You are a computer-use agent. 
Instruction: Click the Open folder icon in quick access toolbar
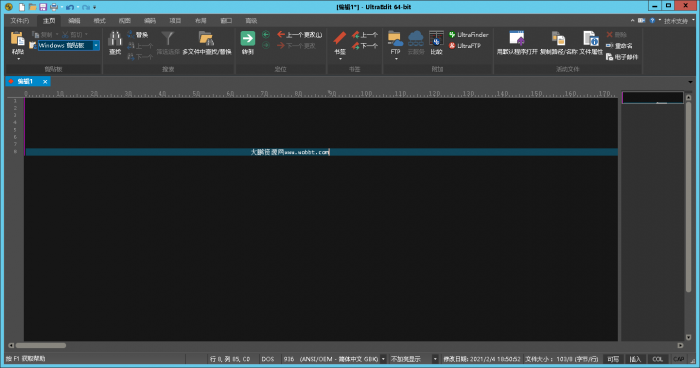(x=32, y=7)
